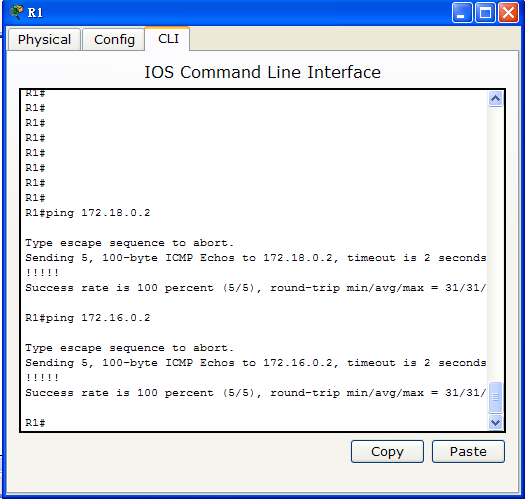This screenshot has width=525, height=499.
Task: Click the Paste button
Action: click(x=468, y=451)
